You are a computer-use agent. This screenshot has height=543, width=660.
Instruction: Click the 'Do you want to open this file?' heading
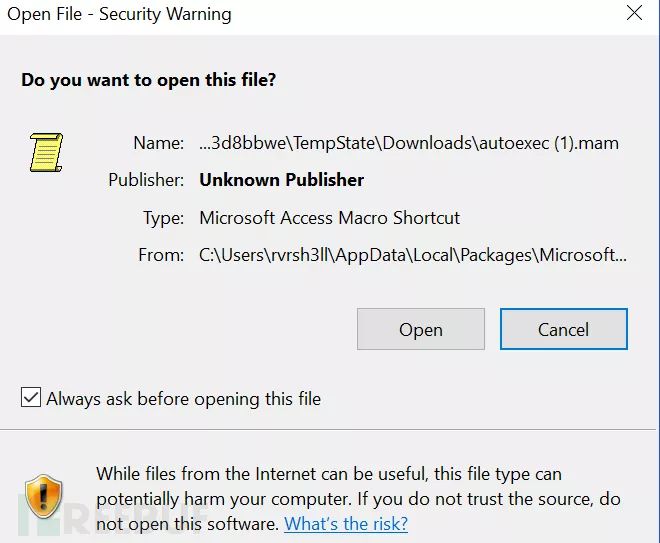click(x=149, y=80)
